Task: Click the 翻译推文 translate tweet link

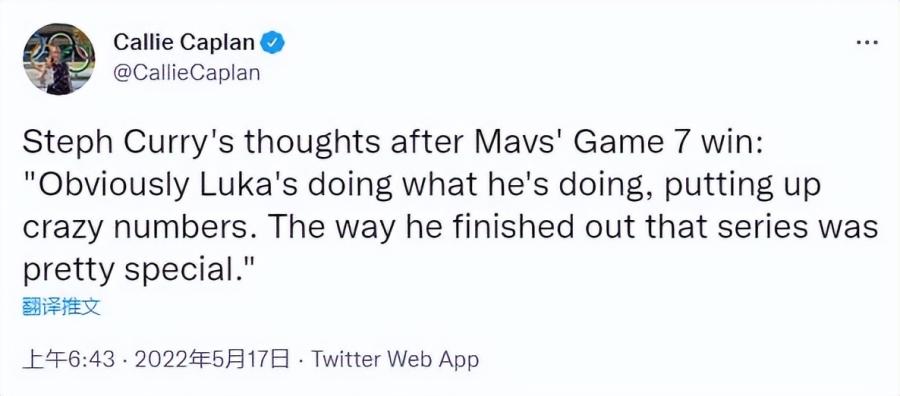Action: click(61, 308)
